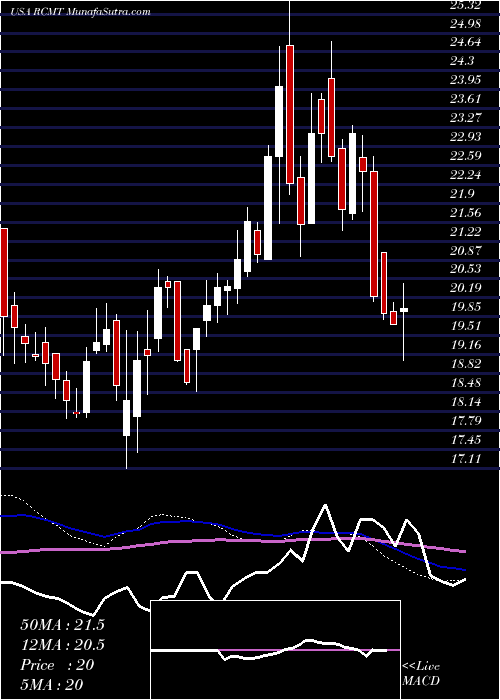Click the 21.22 price axis label
This screenshot has width=500, height=700.
click(x=465, y=232)
